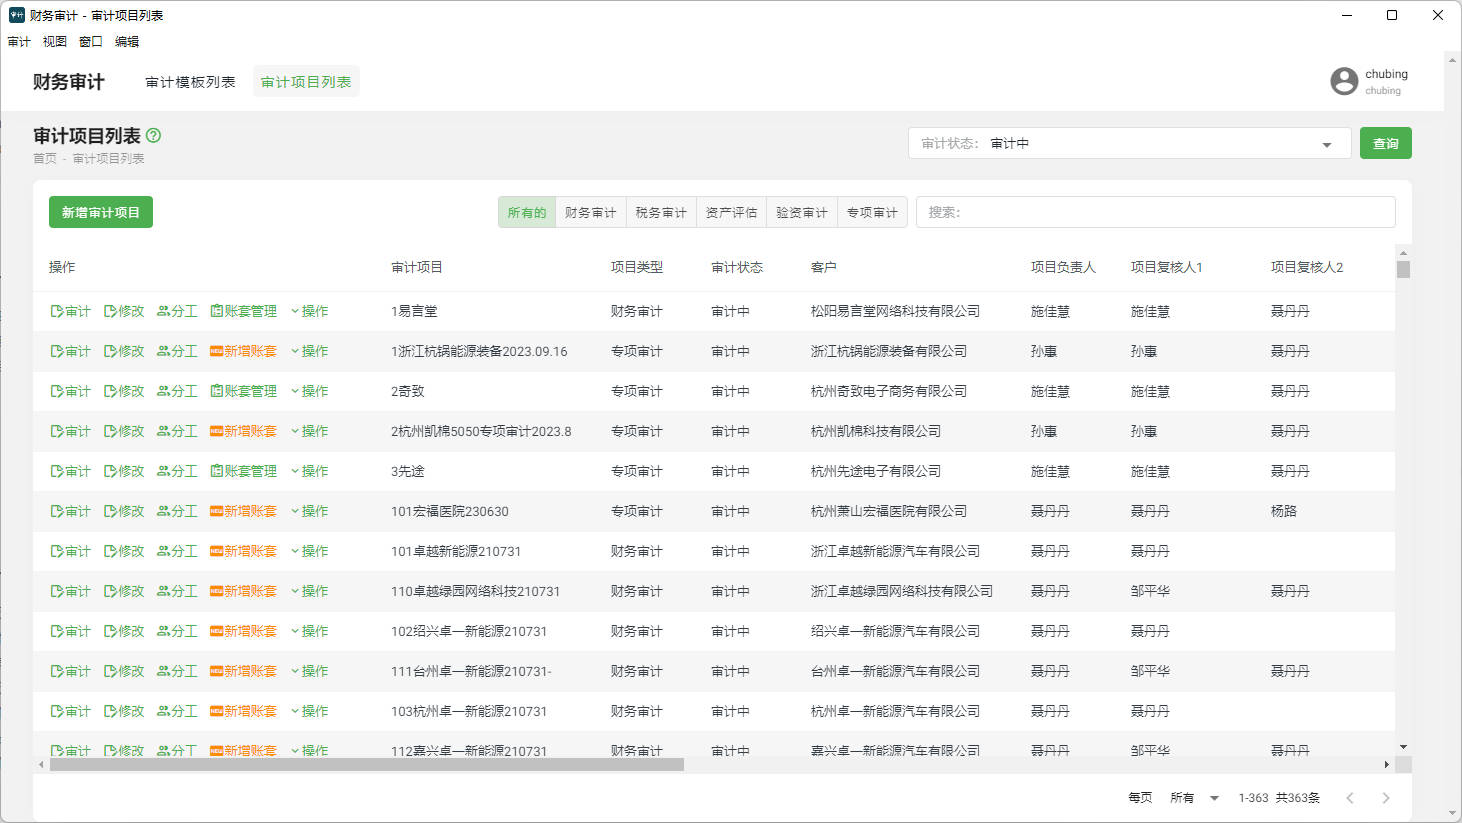The height and width of the screenshot is (823, 1462).
Task: Expand 操作 dropdown in 110卓越绿园网络科技210731 row
Action: coord(310,591)
